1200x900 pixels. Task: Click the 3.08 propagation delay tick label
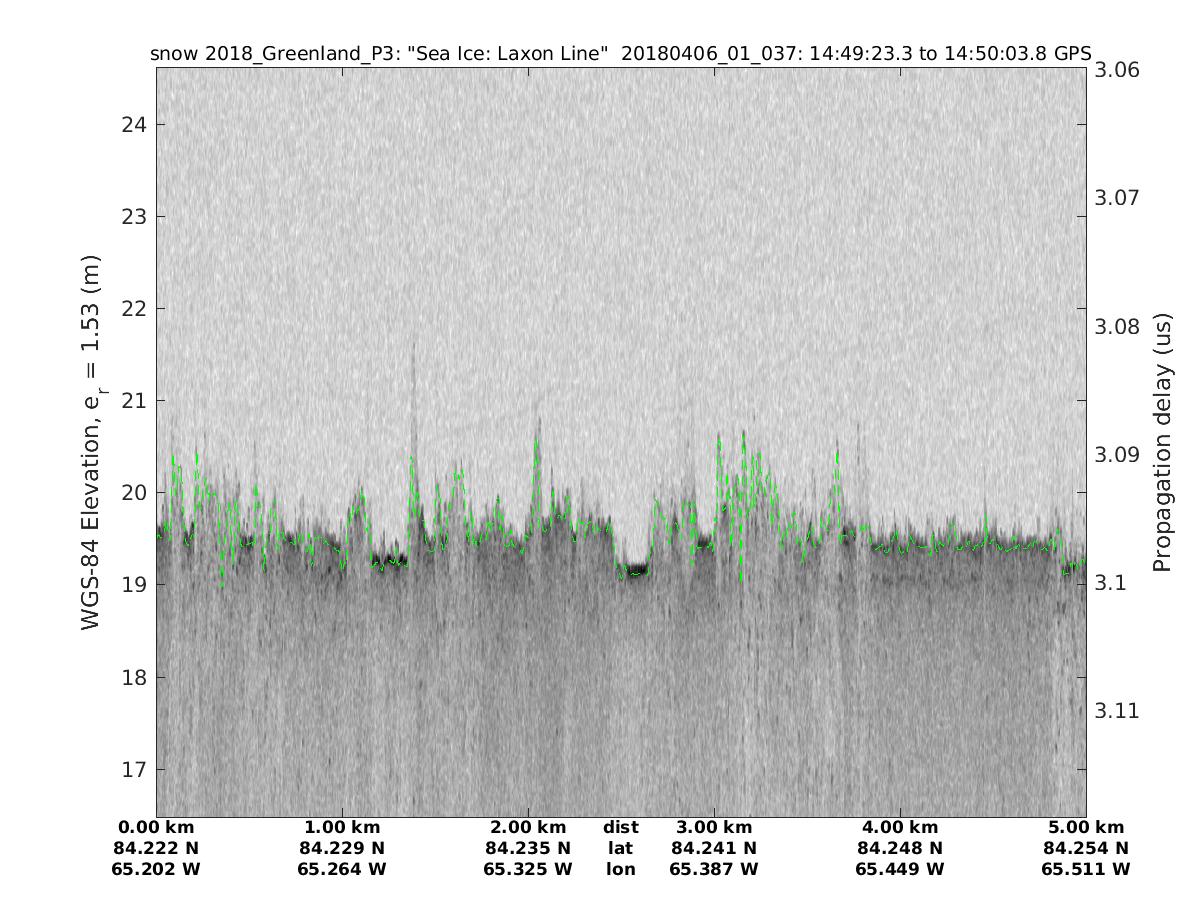1117,327
